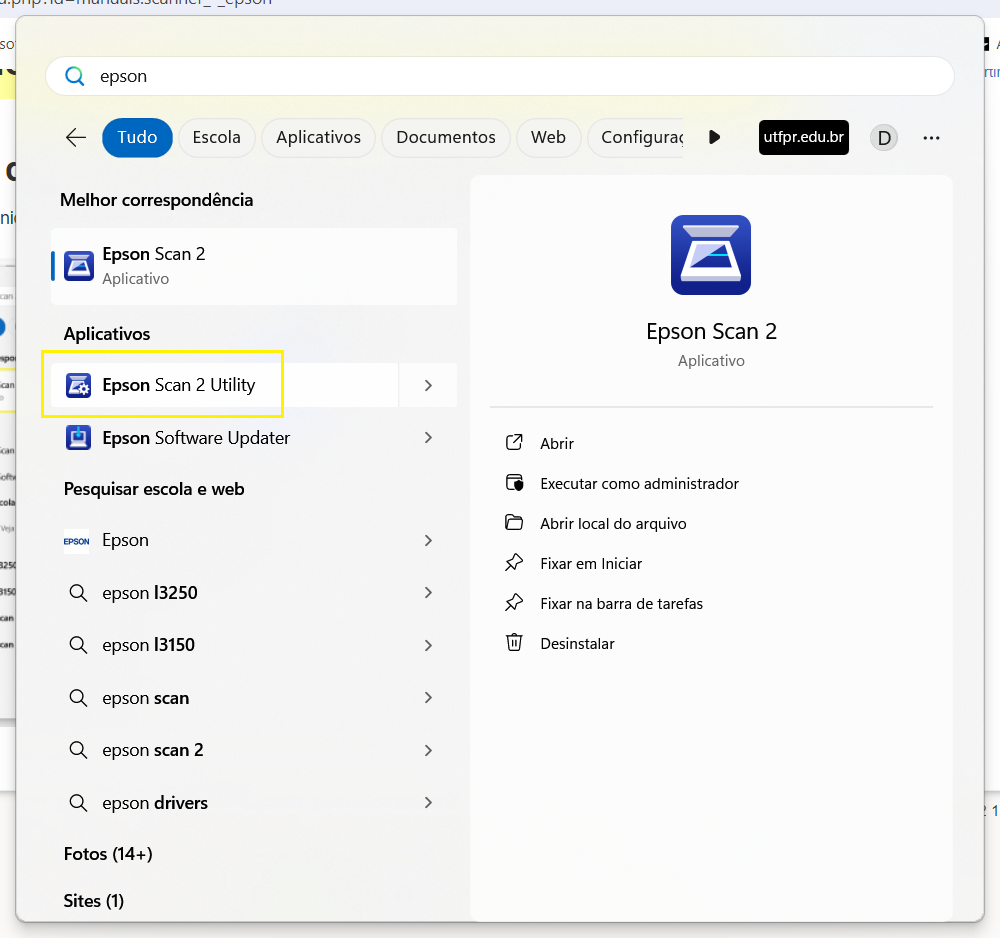
Task: Select the epson drivers search suggestion
Action: pyautogui.click(x=155, y=803)
